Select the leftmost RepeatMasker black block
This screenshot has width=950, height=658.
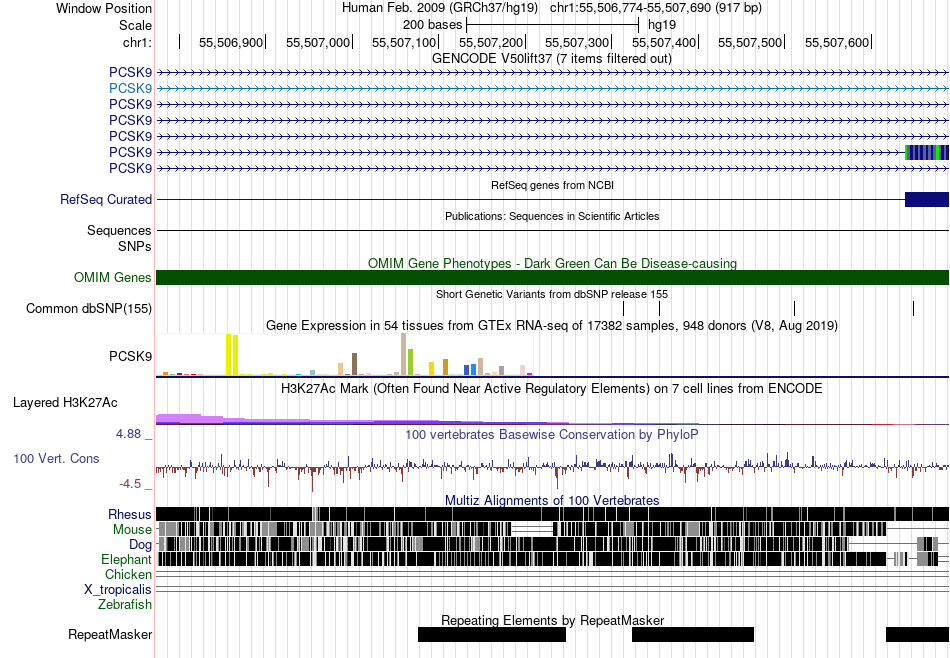[x=491, y=634]
